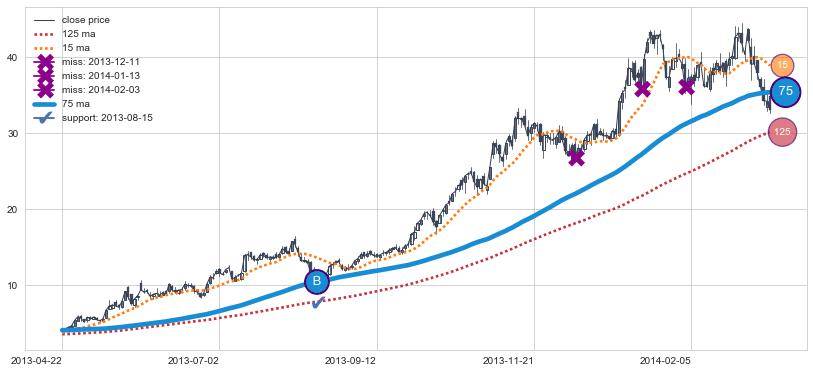
Task: Click y-axis tick label 40
Action: pos(15,58)
